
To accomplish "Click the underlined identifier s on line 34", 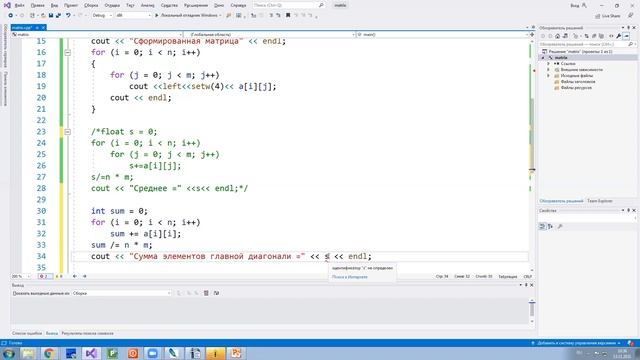I will click(x=327, y=257).
